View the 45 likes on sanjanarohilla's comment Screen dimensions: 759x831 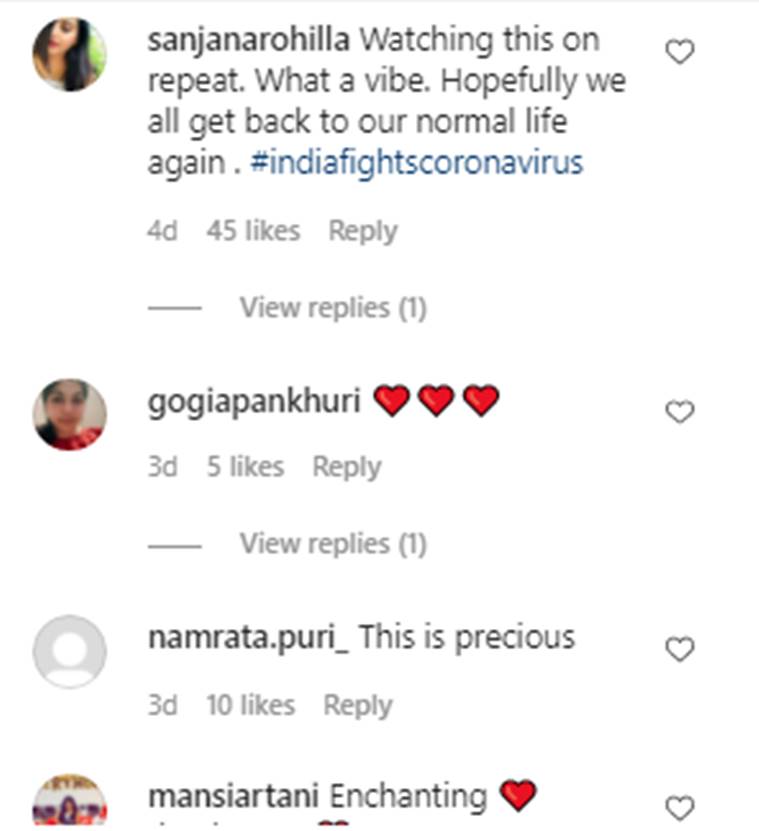(253, 231)
